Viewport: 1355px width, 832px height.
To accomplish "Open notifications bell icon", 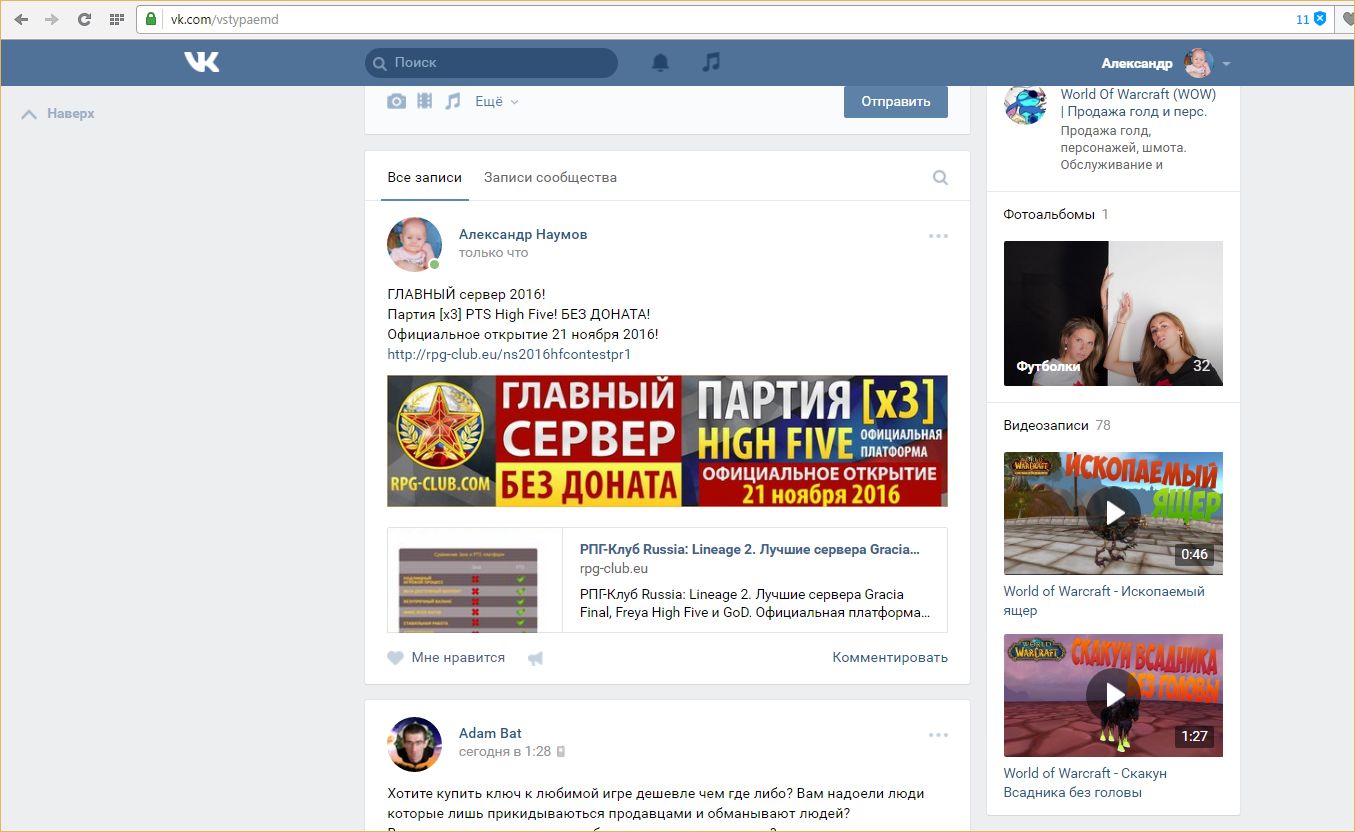I will (x=660, y=62).
